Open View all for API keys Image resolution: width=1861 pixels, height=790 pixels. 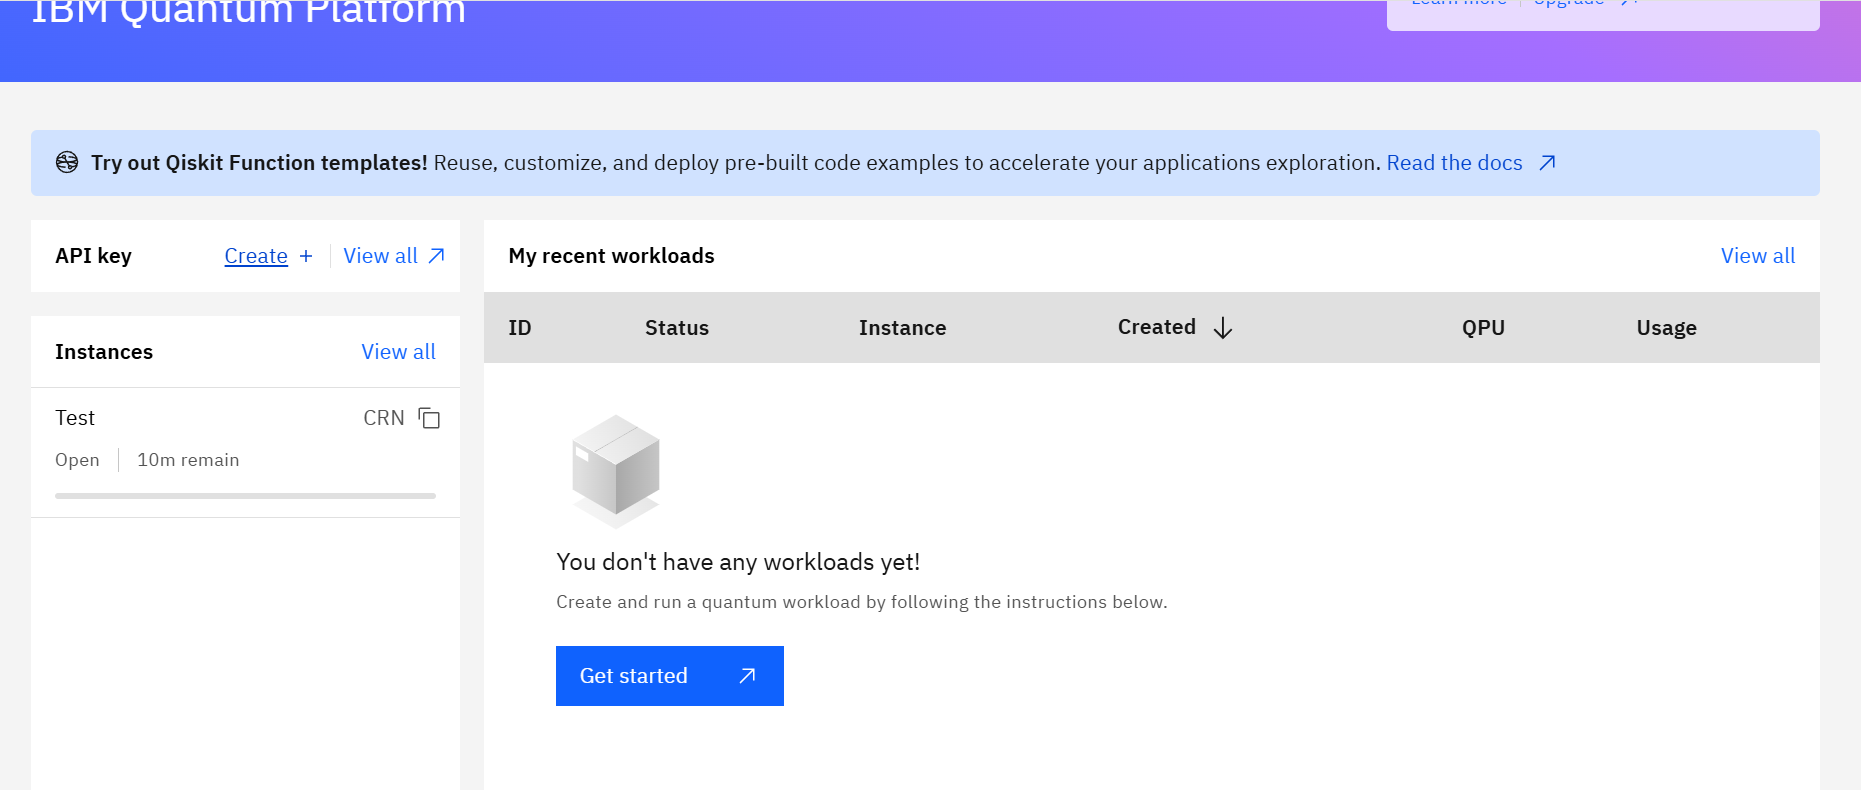coord(381,256)
